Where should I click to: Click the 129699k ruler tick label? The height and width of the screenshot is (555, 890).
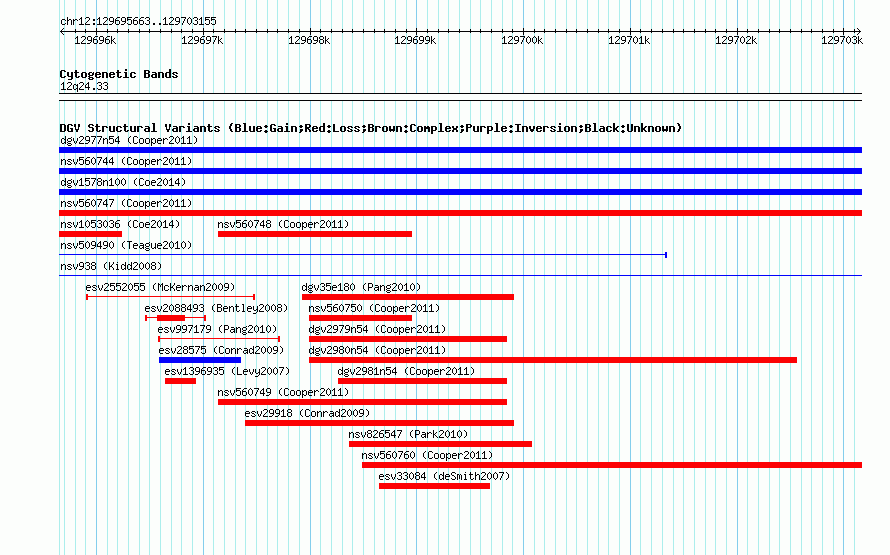coord(415,40)
